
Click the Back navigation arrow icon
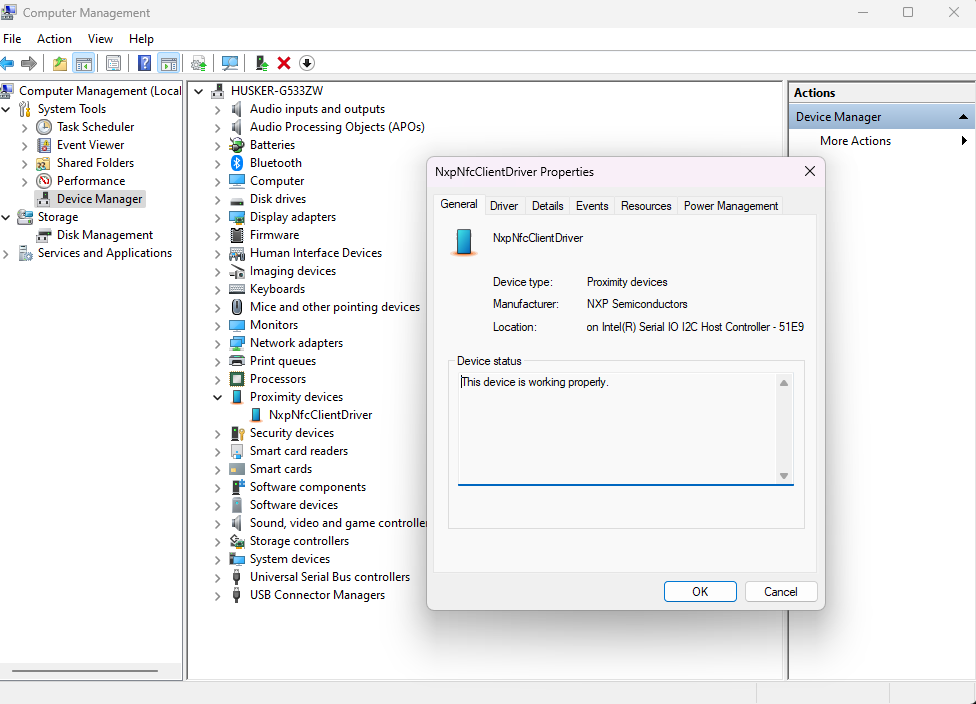pos(12,62)
